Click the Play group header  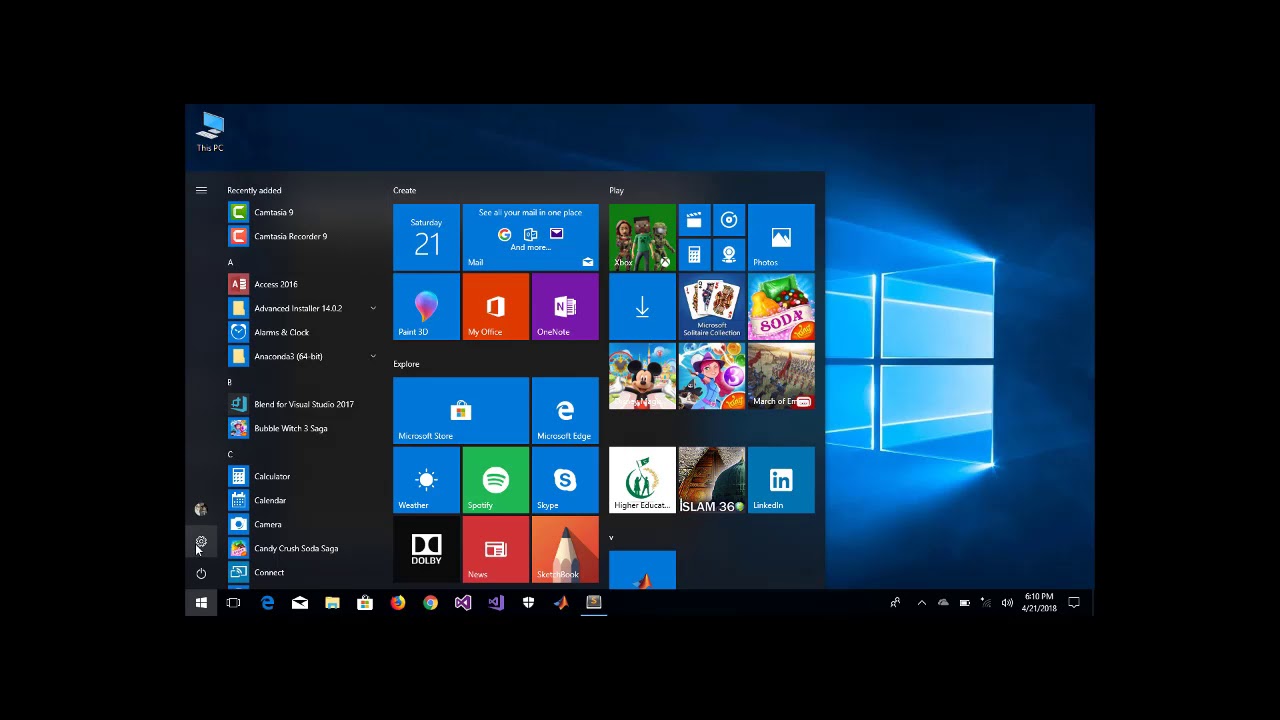point(616,190)
